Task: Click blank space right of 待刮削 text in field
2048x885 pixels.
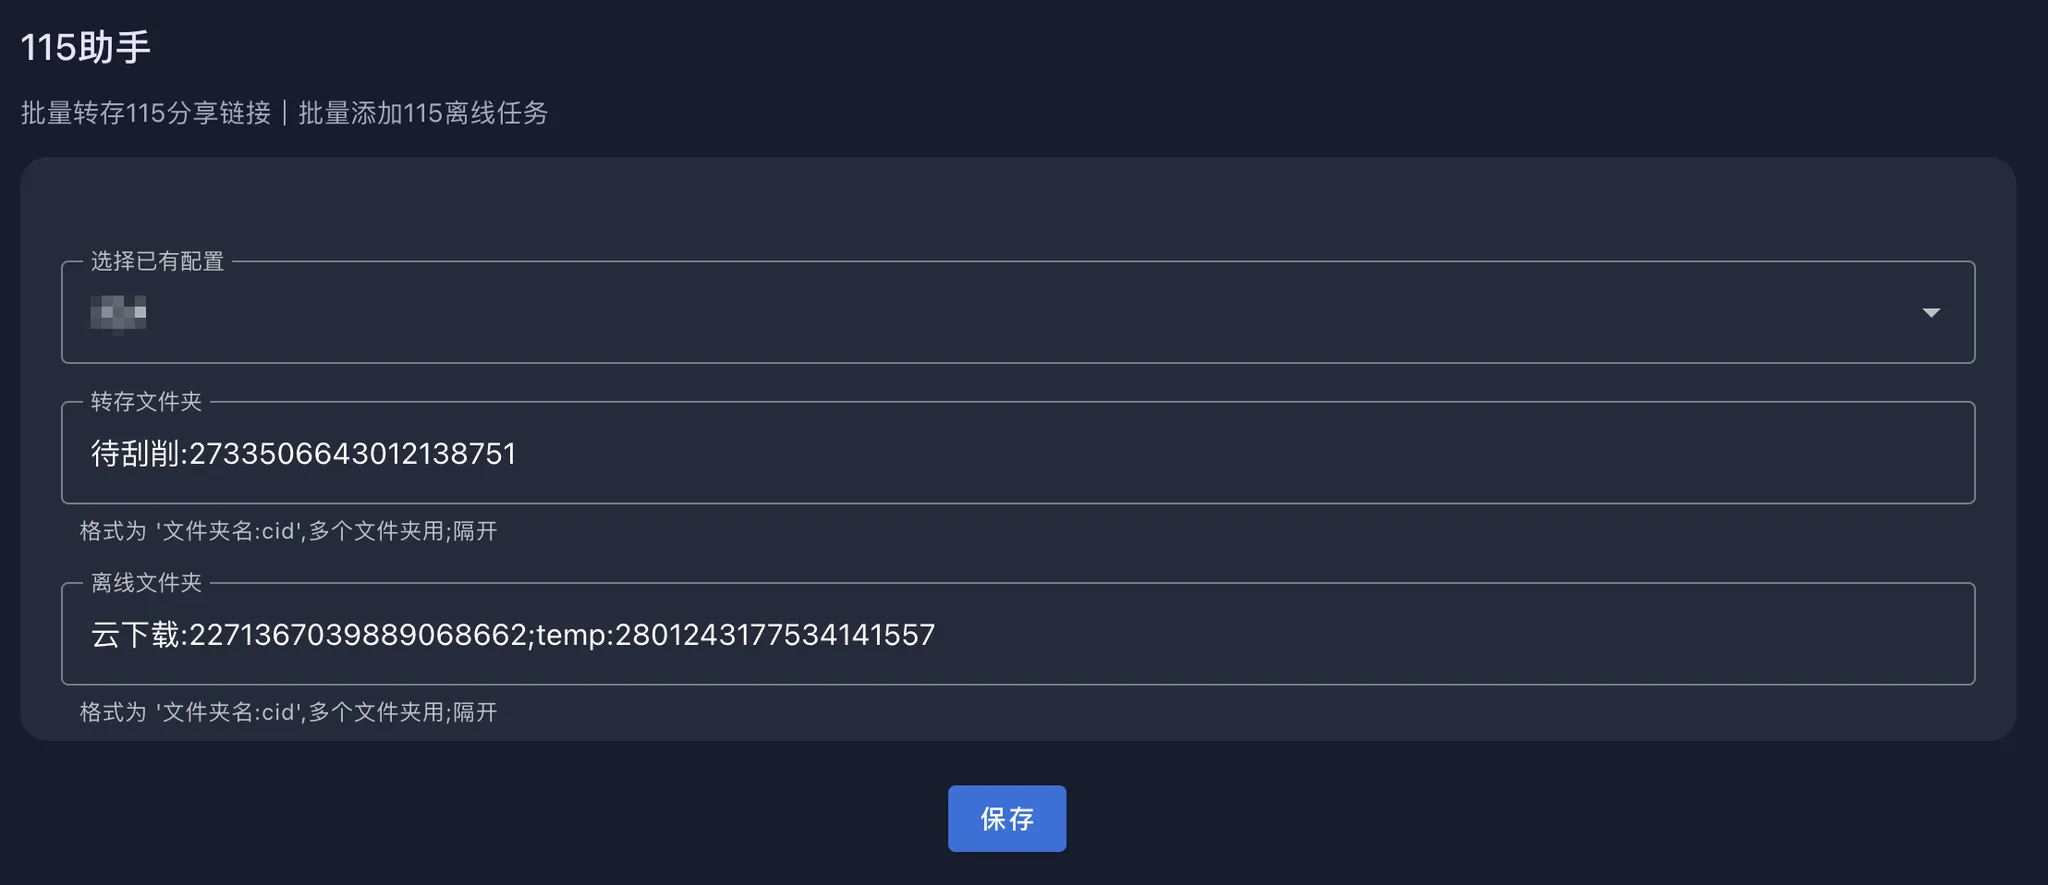Action: point(1240,453)
